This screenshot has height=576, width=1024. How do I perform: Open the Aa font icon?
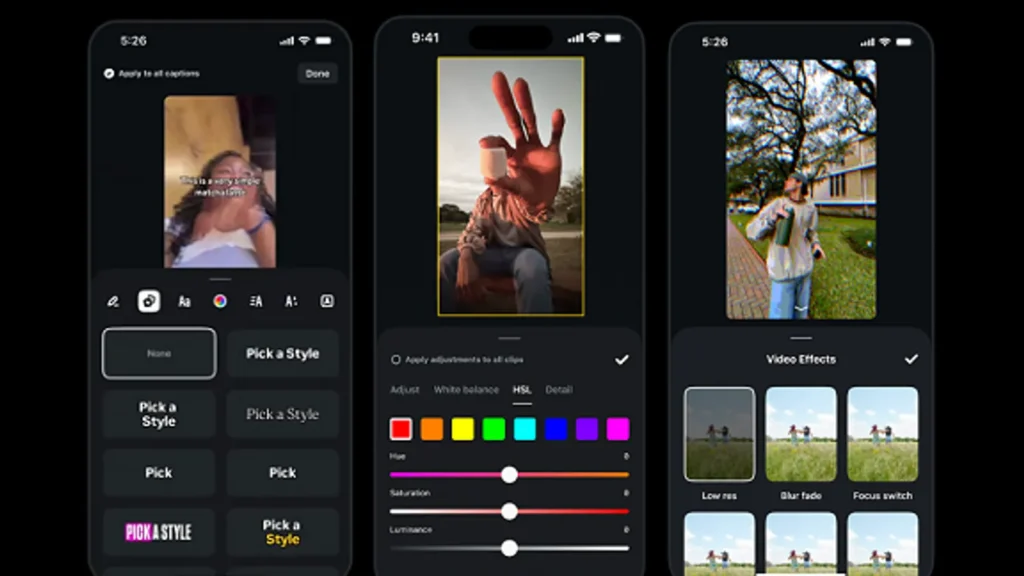coord(184,301)
